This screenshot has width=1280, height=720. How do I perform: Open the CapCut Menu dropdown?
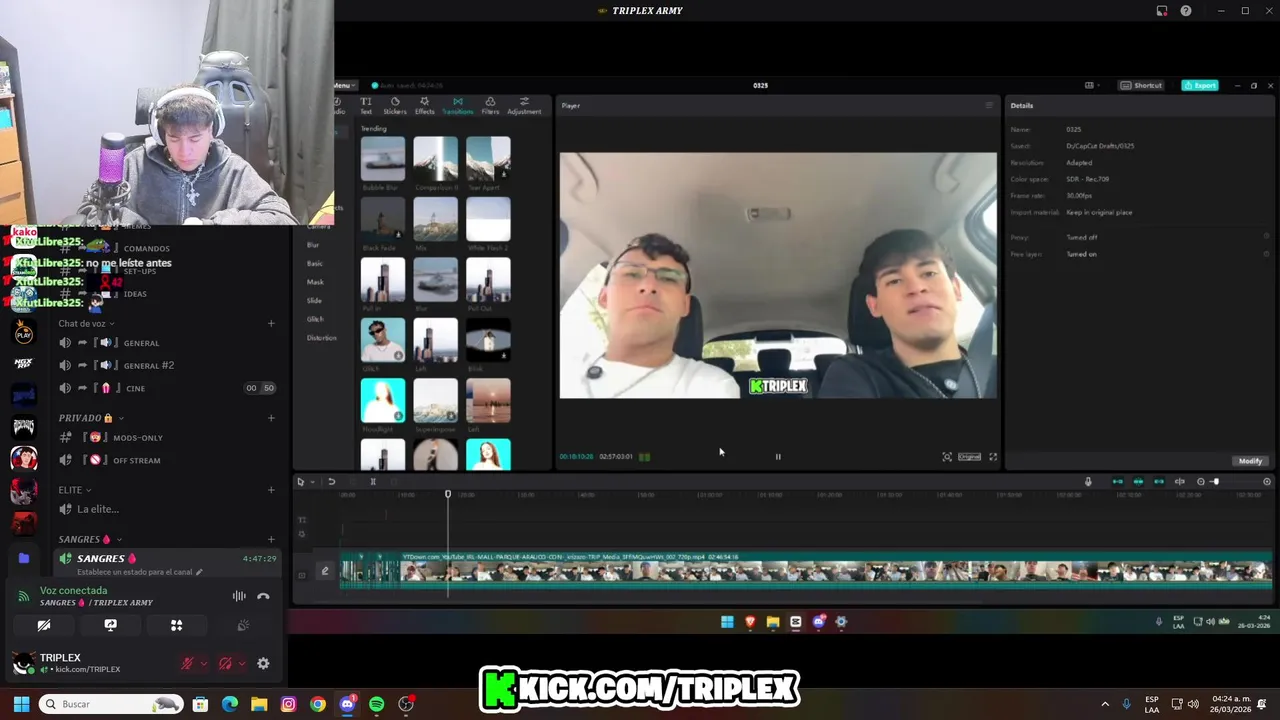coord(343,86)
